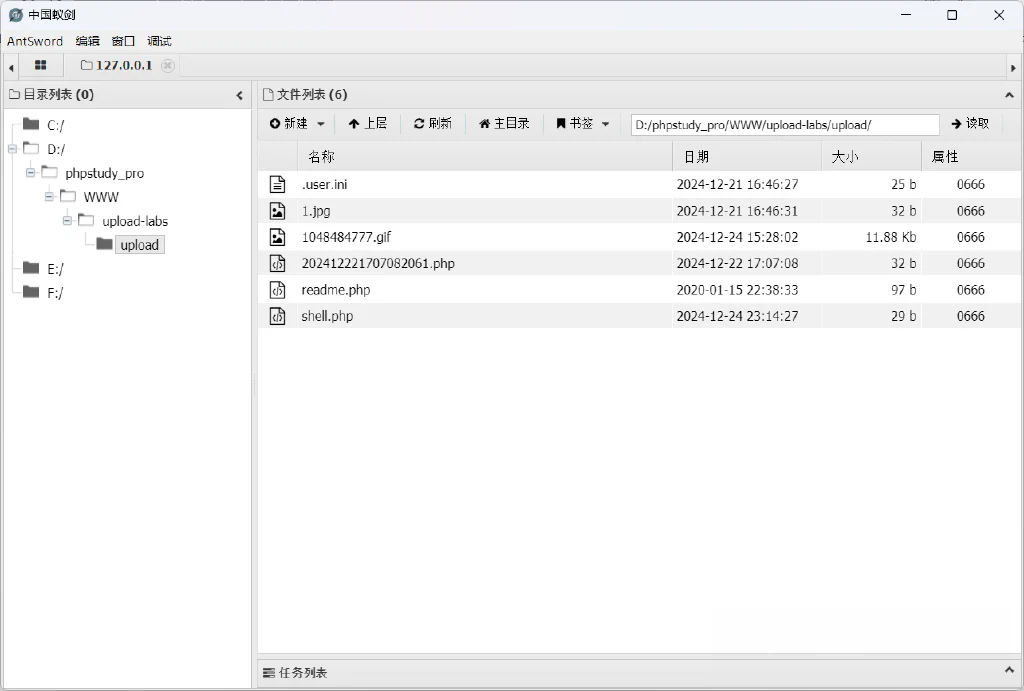This screenshot has width=1024, height=691.
Task: Select the D:/ drive in tree
Action: 56,150
